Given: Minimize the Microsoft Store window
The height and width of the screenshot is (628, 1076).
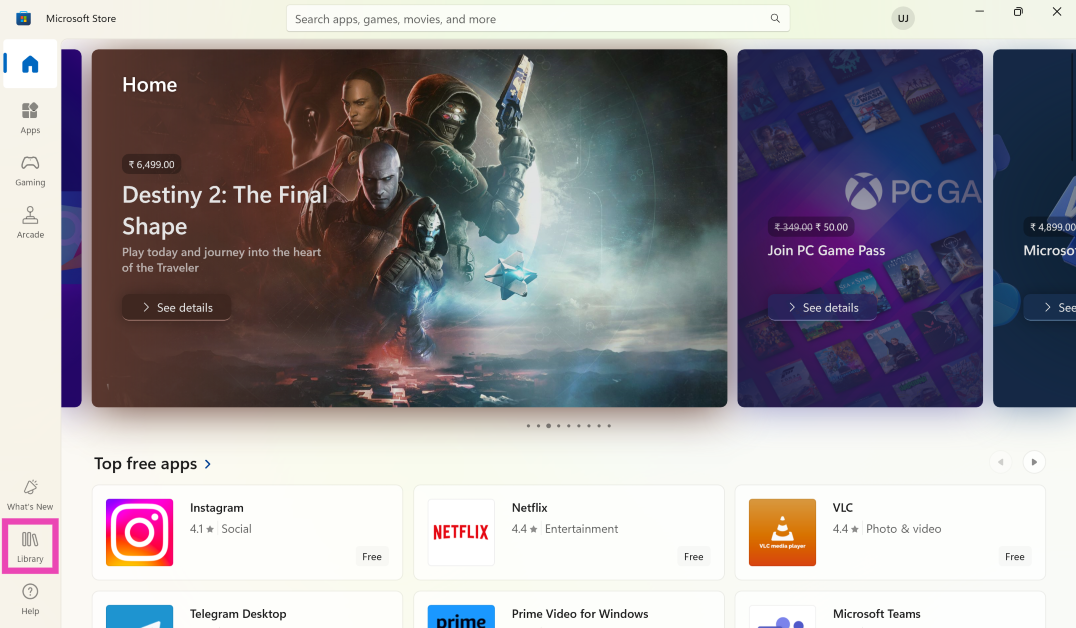Looking at the screenshot, I should [x=979, y=12].
